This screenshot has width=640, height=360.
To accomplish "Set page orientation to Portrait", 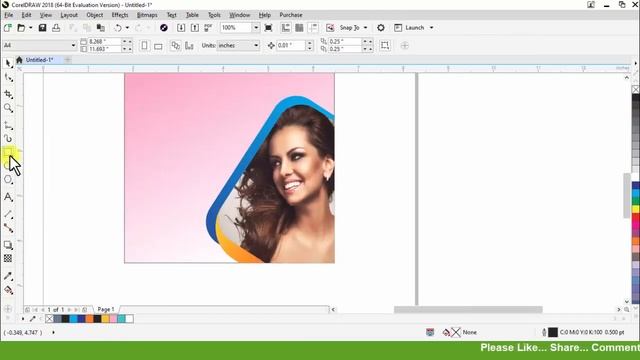I will point(144,45).
